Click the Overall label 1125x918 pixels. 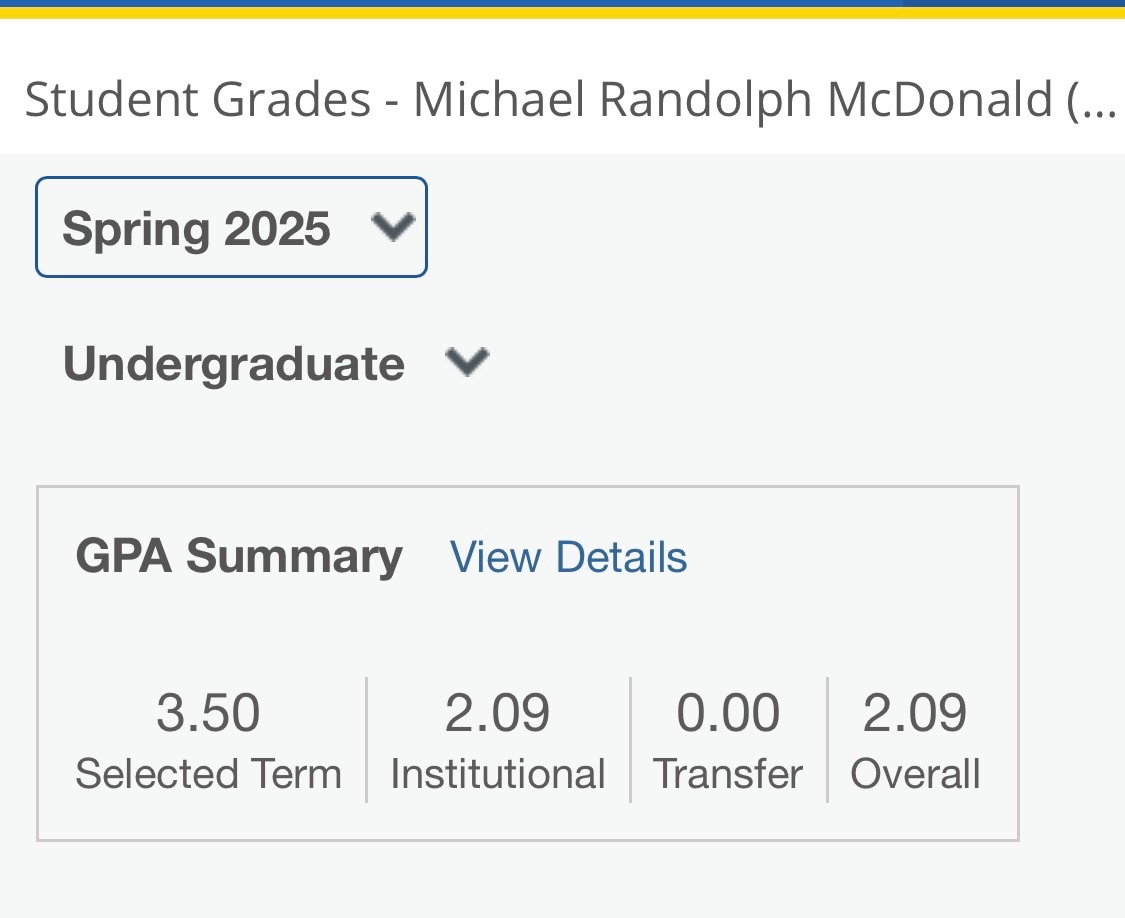tap(914, 774)
